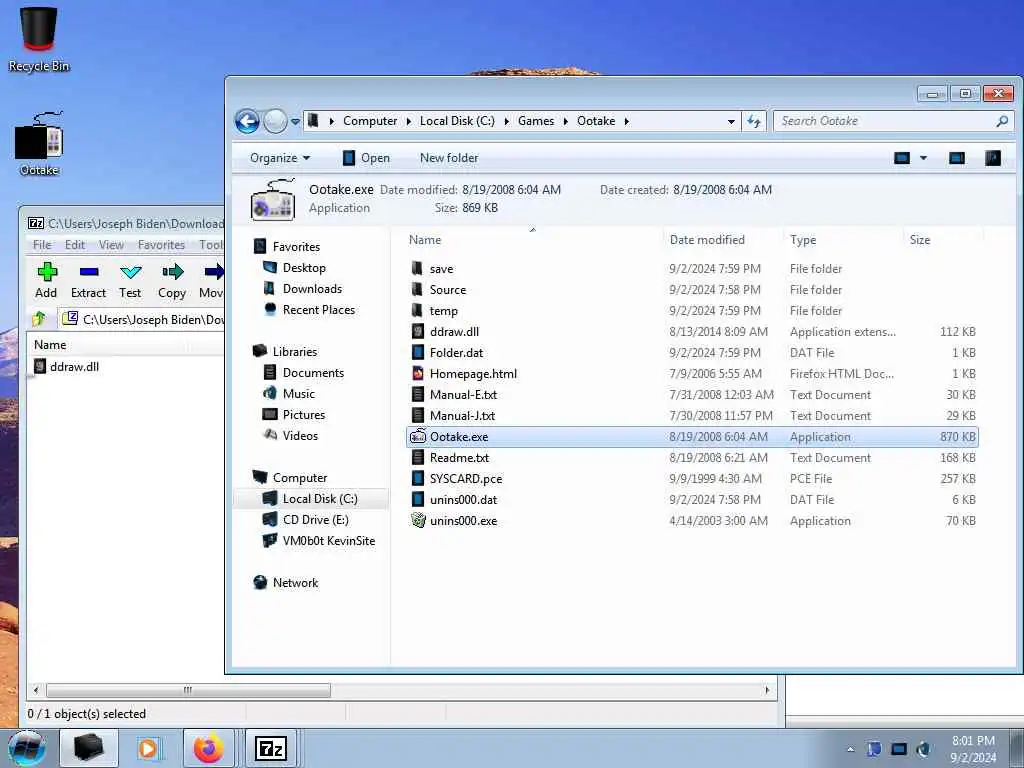
Task: Go back in Explorer navigation
Action: (247, 121)
